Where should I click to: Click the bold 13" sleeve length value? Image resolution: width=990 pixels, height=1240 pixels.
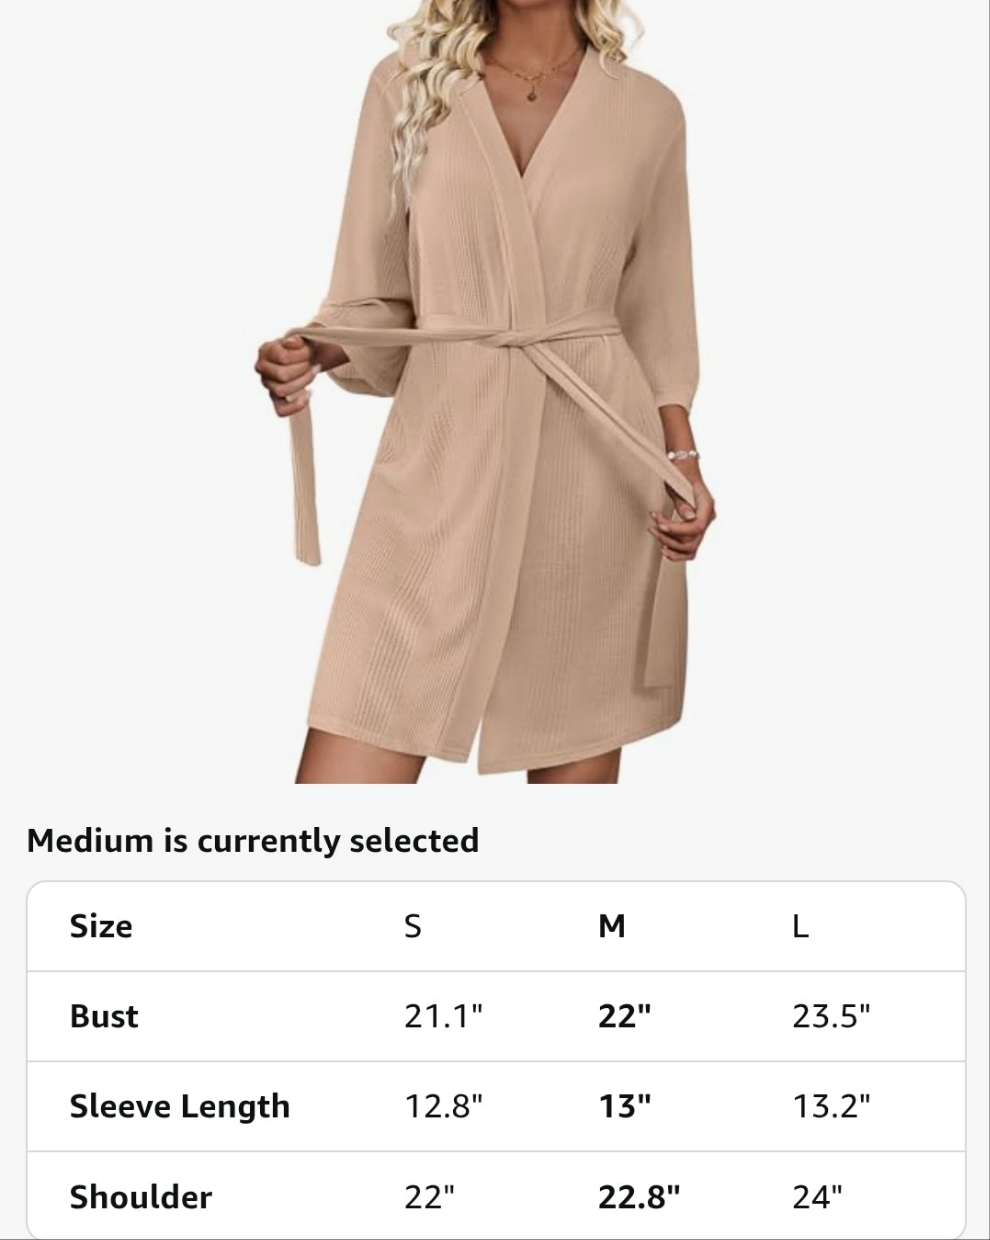tap(625, 1106)
